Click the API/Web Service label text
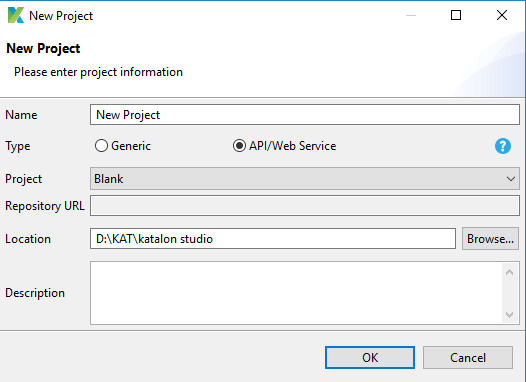526x382 pixels. point(293,146)
